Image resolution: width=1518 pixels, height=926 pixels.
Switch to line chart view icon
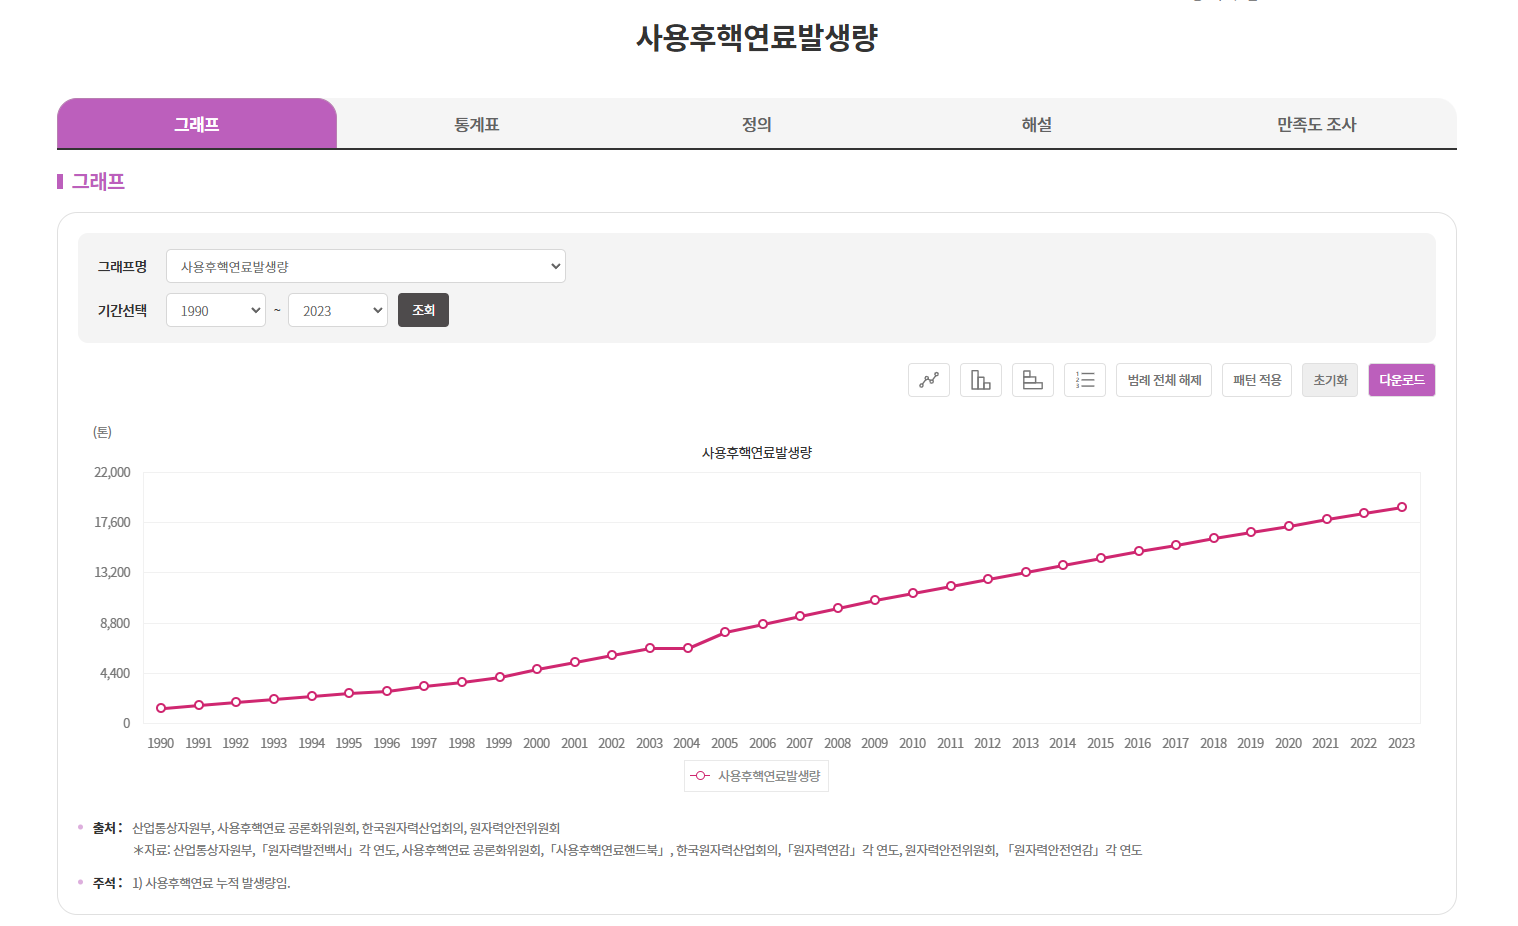pos(929,380)
